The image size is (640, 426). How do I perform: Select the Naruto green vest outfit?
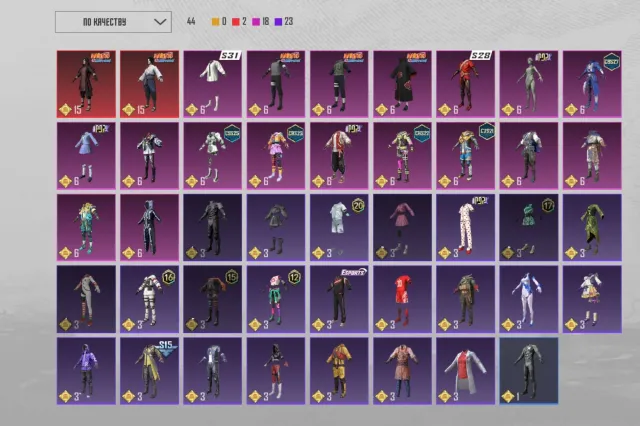point(339,84)
